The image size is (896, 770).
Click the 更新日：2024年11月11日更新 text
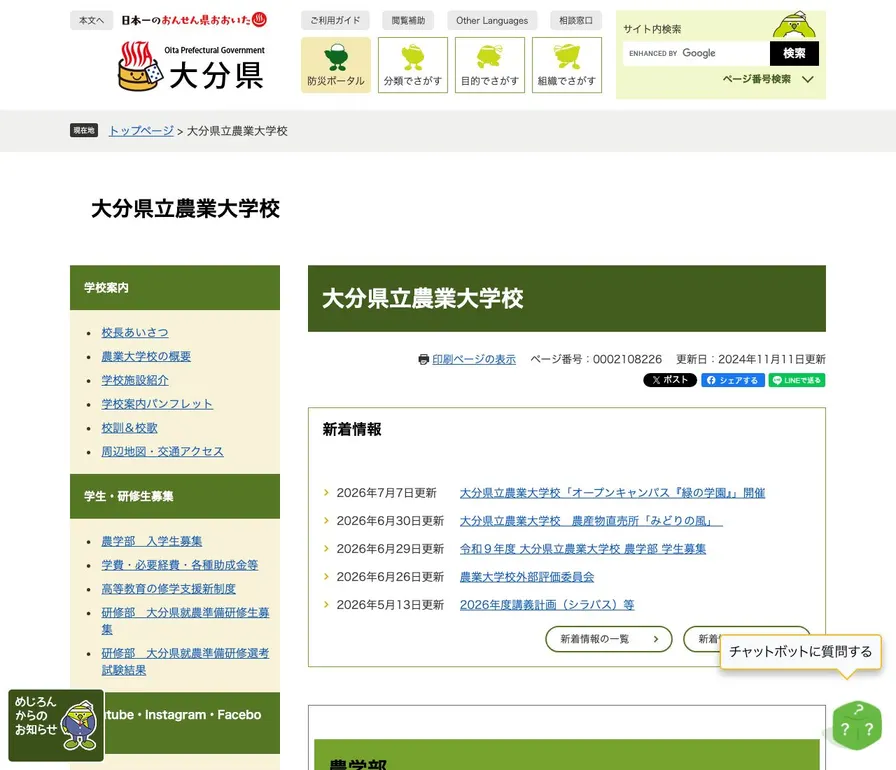pos(751,359)
